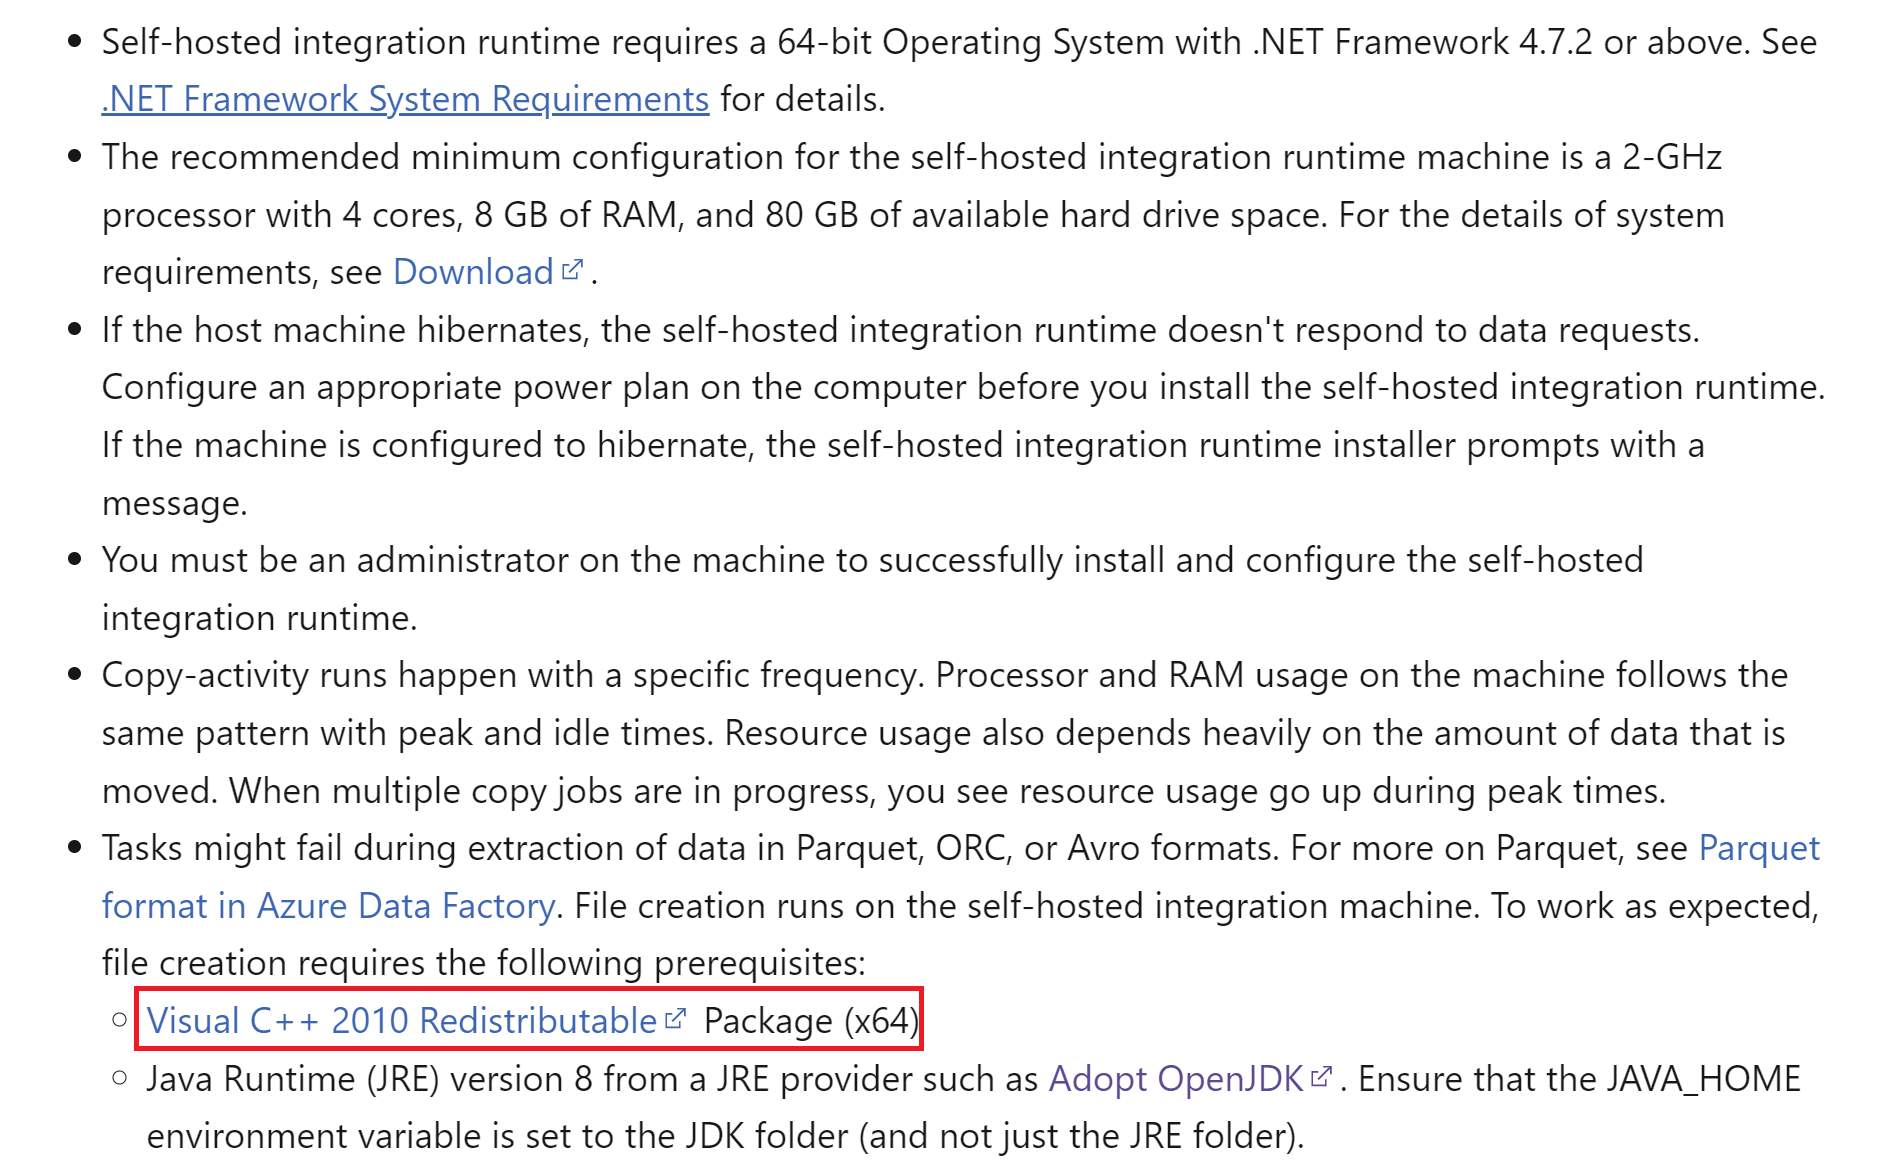Viewport: 1888px width, 1164px height.
Task: Click the bullet before 'Tasks might fail during extraction'
Action: (74, 848)
